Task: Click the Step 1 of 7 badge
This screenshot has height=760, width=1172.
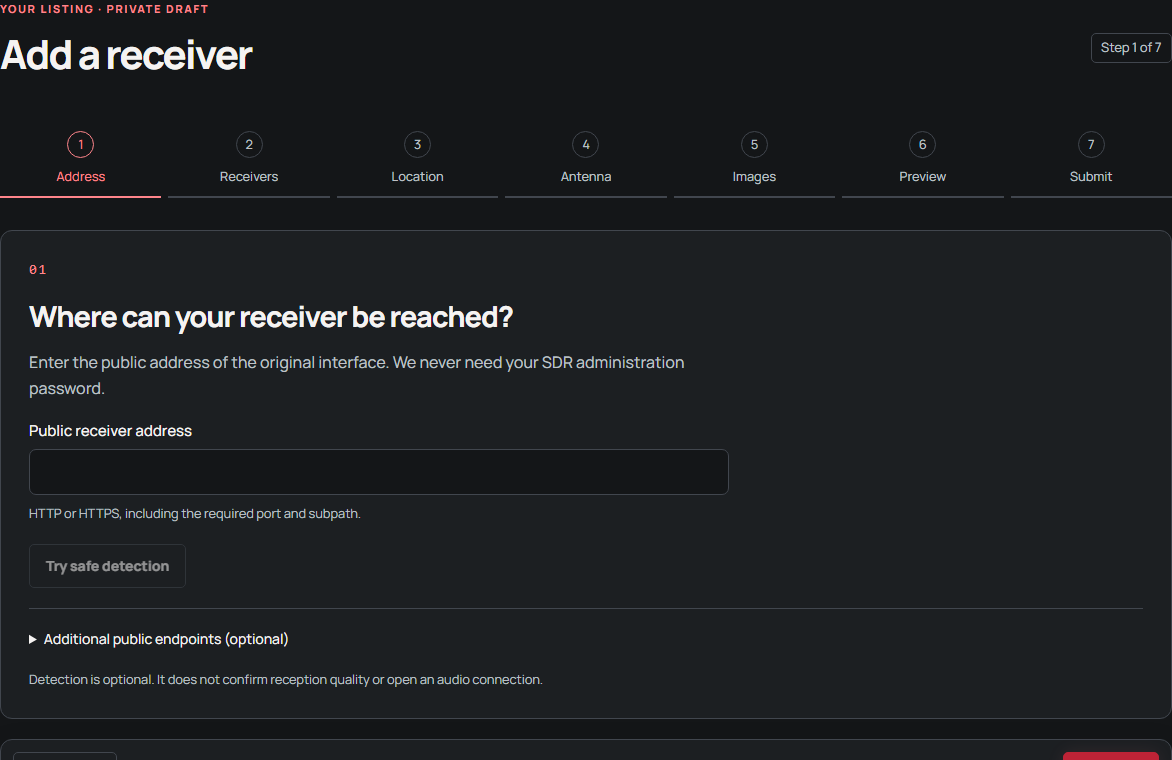Action: pos(1130,48)
